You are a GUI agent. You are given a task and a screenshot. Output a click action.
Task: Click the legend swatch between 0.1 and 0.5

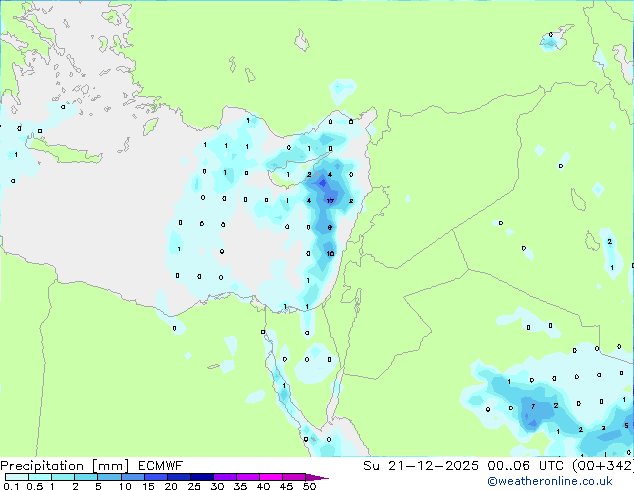[17, 477]
